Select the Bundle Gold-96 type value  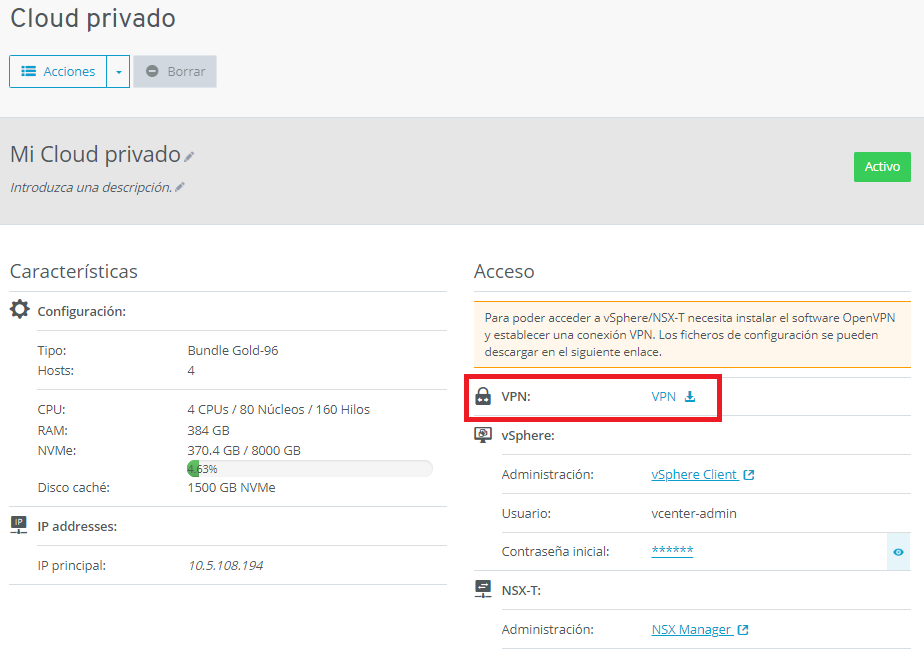click(x=233, y=351)
